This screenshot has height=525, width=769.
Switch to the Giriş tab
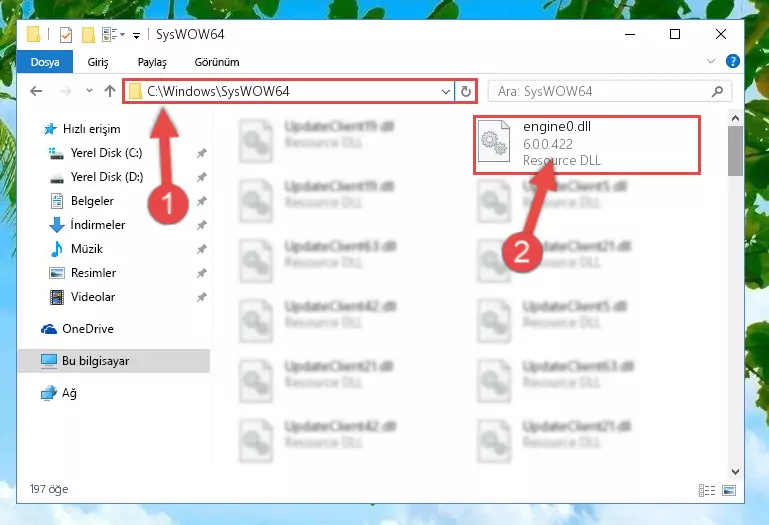(x=98, y=62)
